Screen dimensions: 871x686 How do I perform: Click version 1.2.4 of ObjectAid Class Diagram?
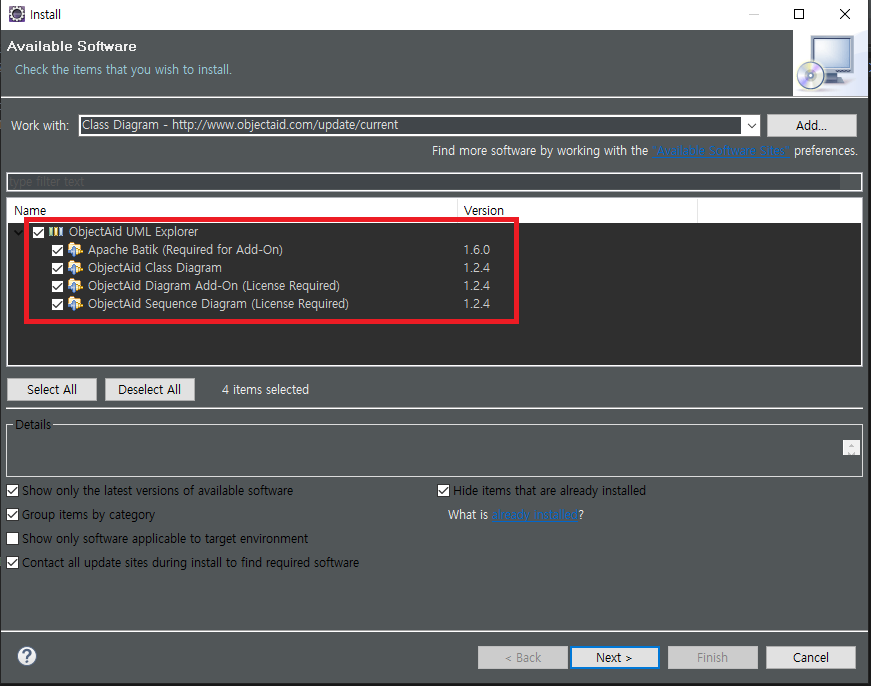click(477, 268)
